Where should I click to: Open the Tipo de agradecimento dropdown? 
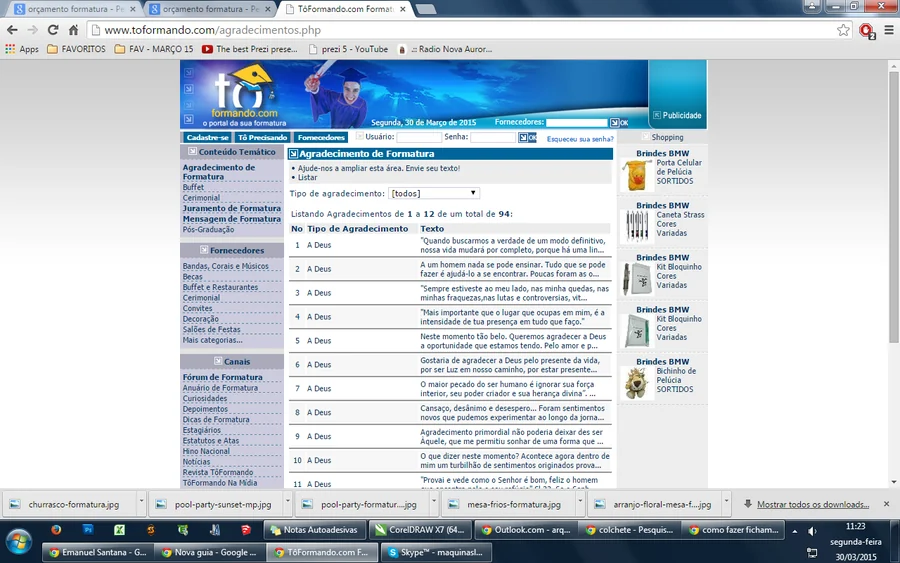click(434, 193)
